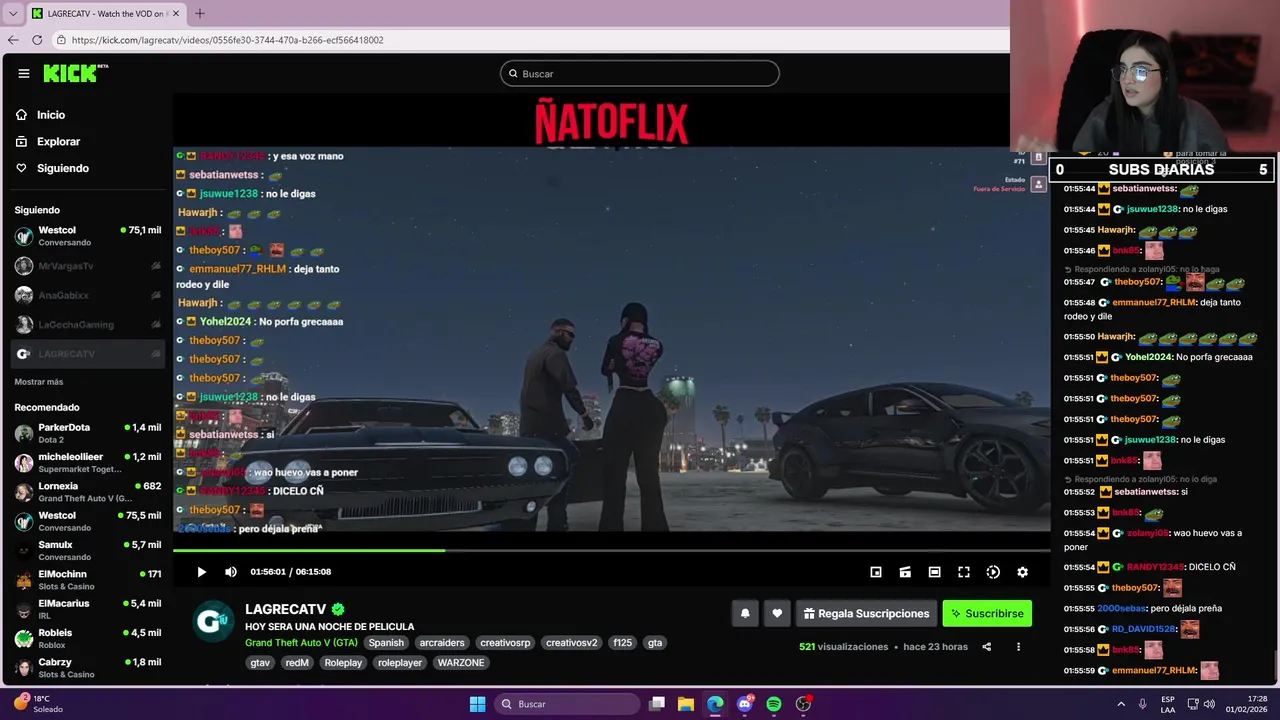Toggle theater mode in player
This screenshot has height=720, width=1280.
pyautogui.click(x=934, y=572)
